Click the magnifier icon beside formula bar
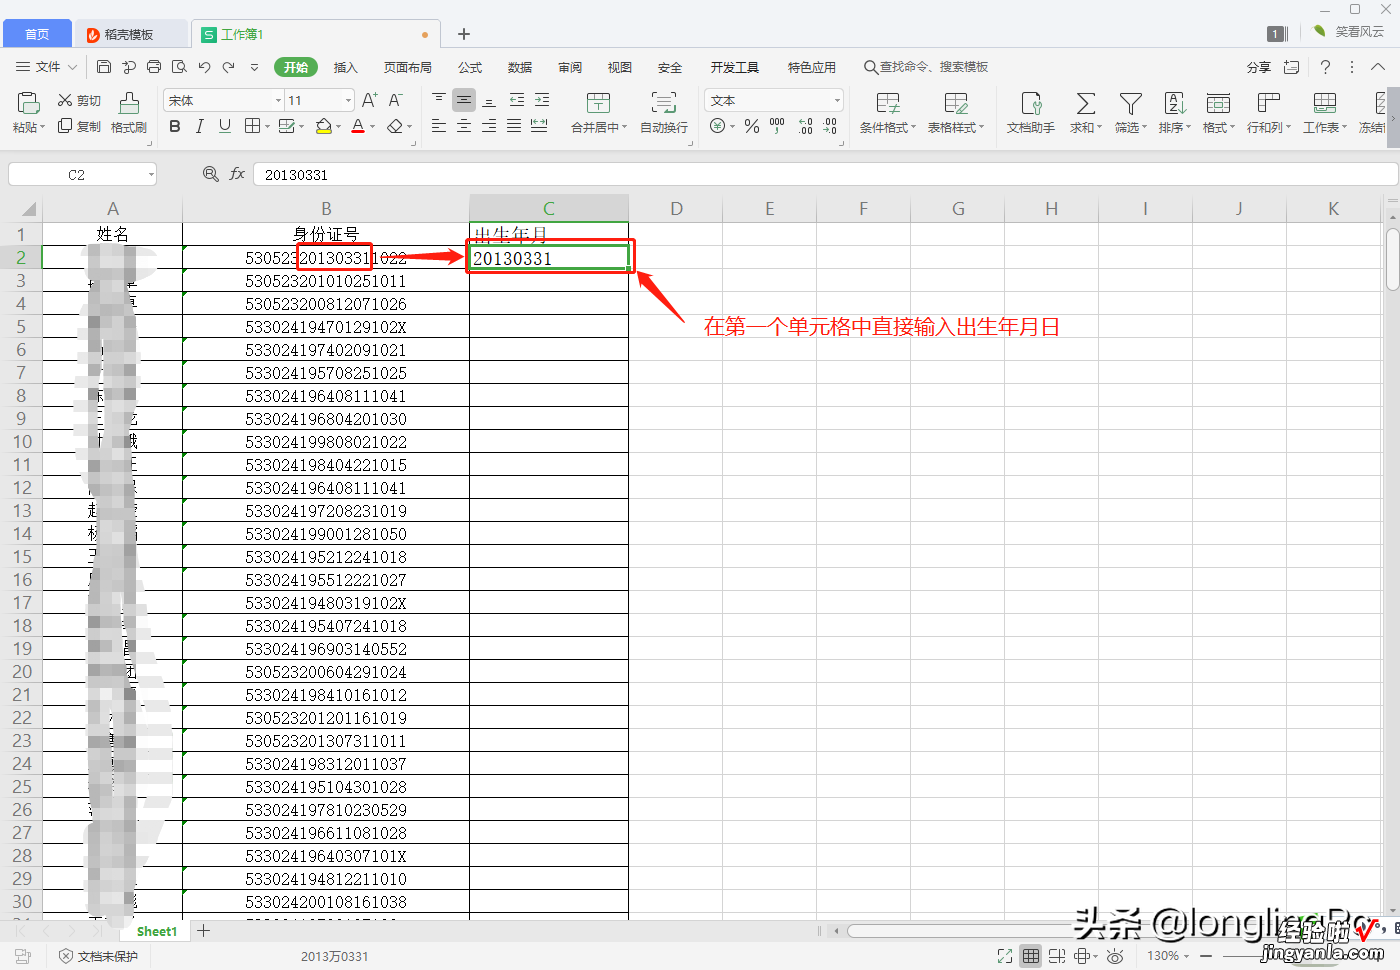The image size is (1400, 970). click(210, 174)
